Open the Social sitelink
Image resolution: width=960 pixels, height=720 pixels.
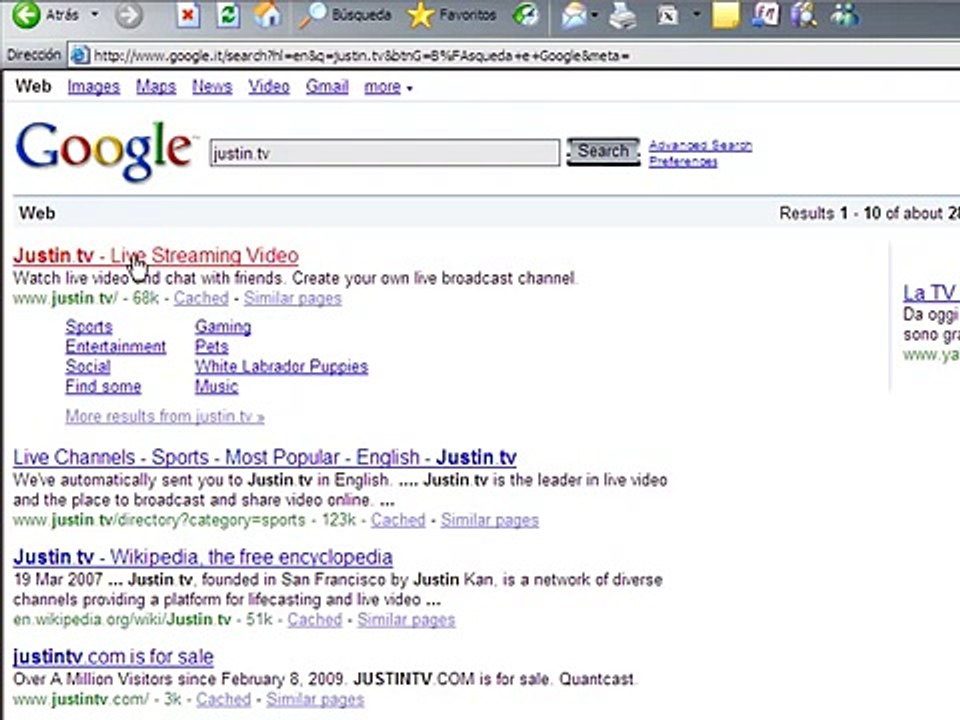click(x=88, y=367)
